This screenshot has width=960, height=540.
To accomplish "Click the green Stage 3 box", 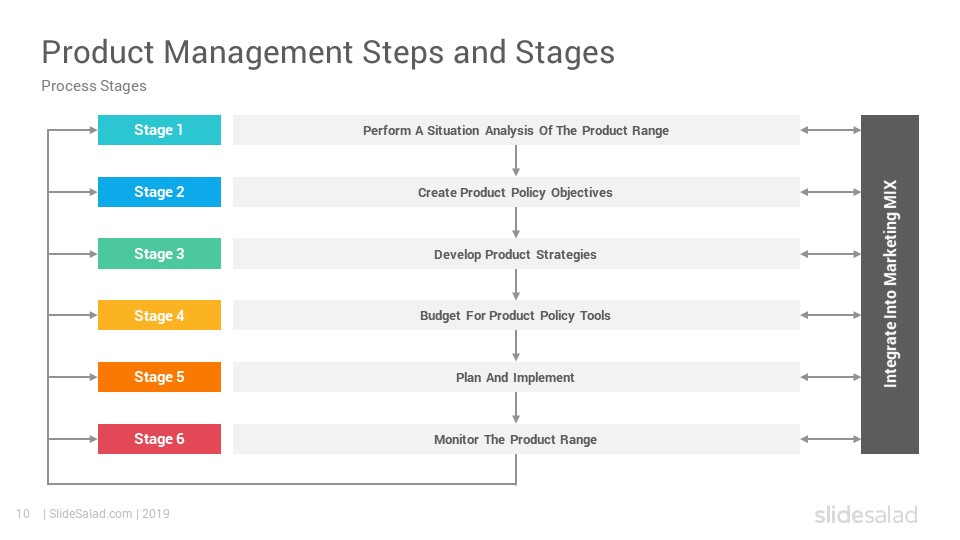I will point(159,253).
